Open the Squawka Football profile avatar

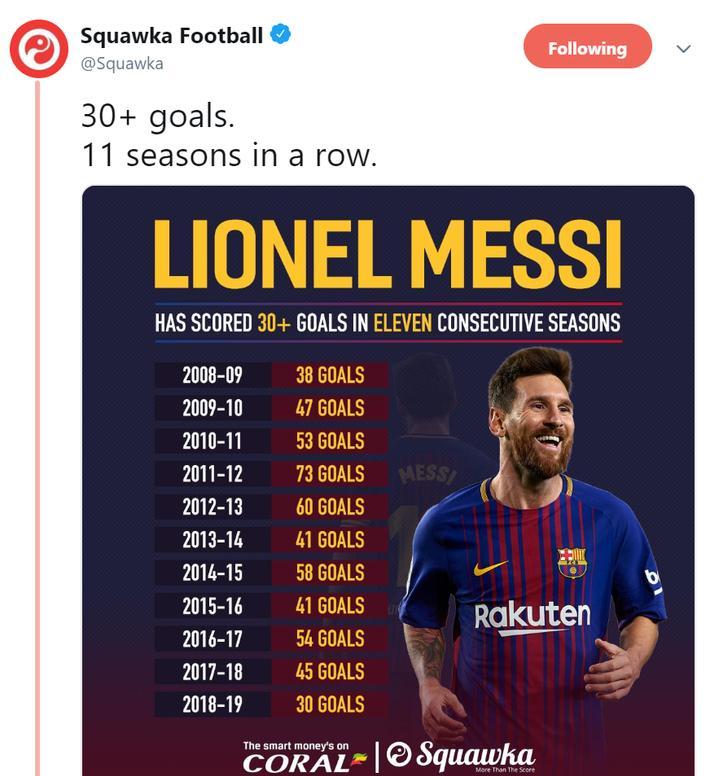click(39, 48)
